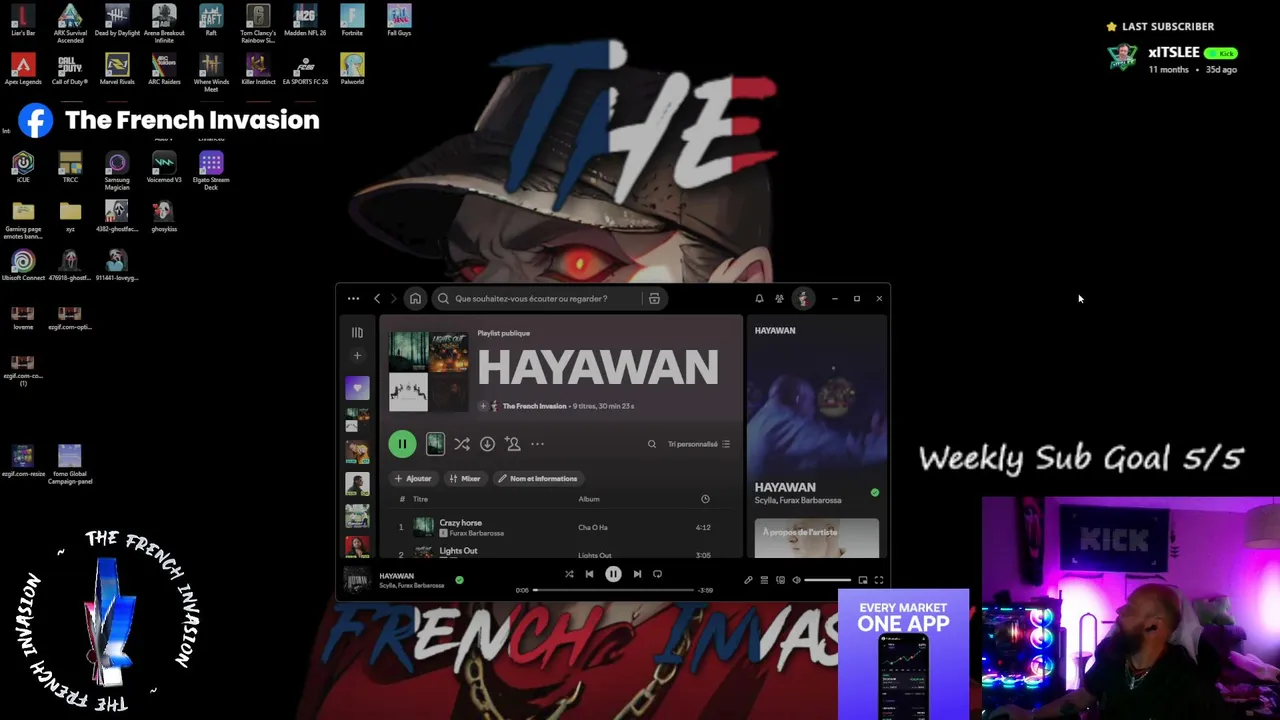Collapse the Spotify library sidebar
Image resolution: width=1280 pixels, height=720 pixels.
point(357,332)
